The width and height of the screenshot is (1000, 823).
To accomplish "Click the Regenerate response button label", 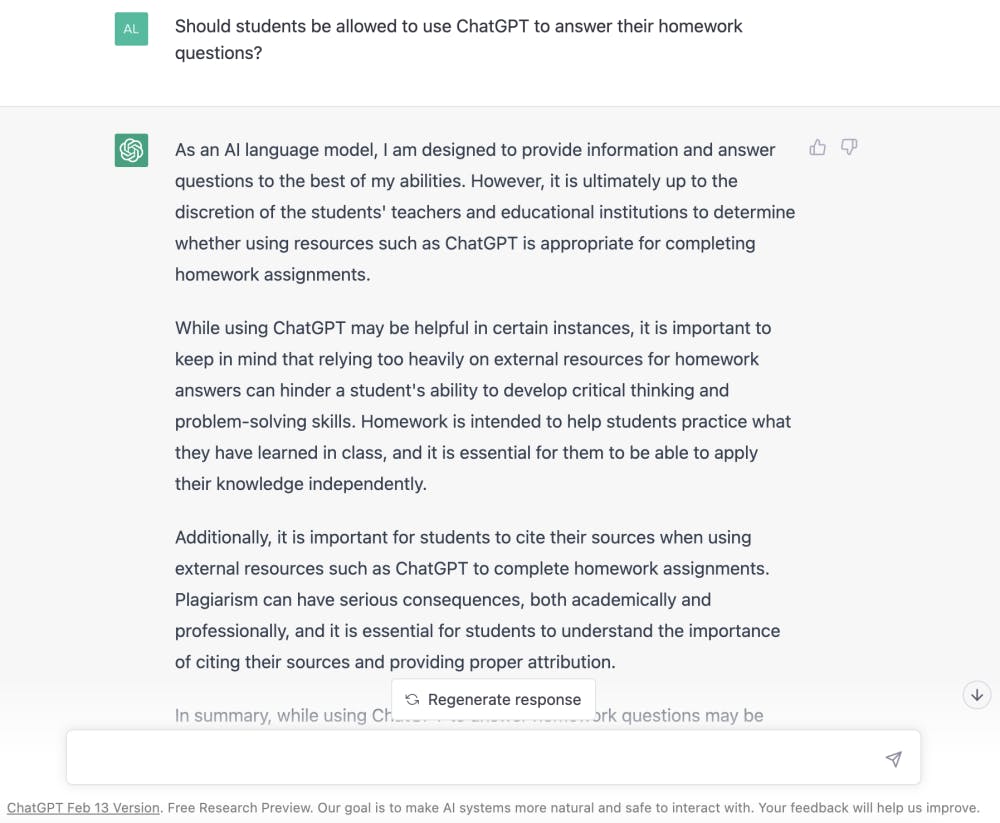I will click(x=504, y=699).
